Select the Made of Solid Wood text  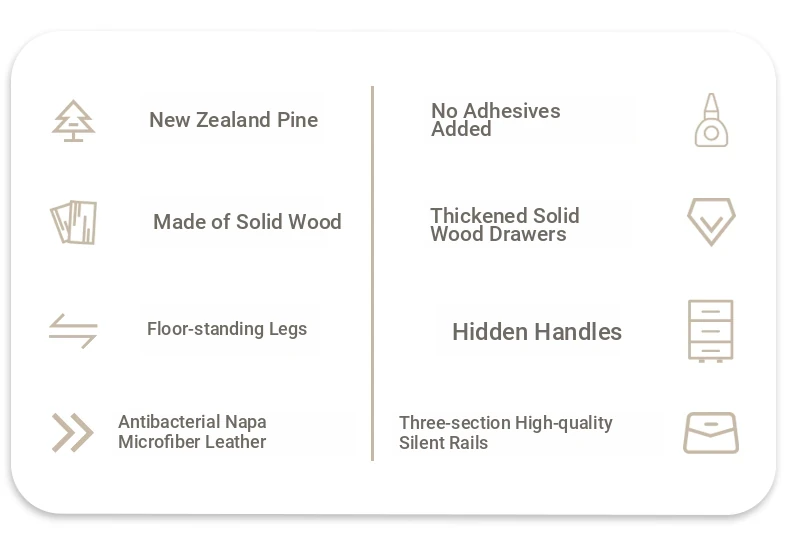pyautogui.click(x=247, y=222)
